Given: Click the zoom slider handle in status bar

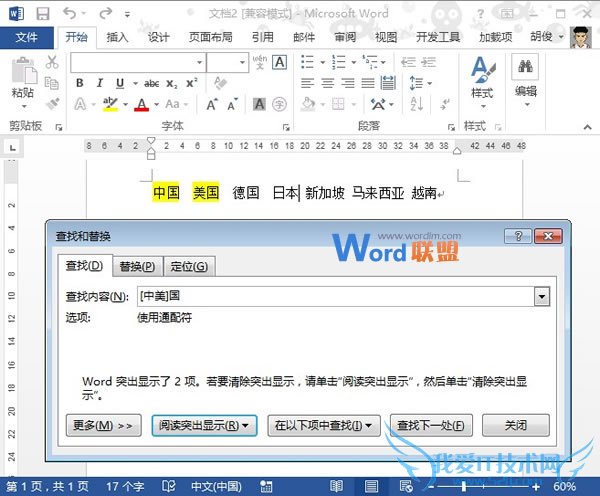Looking at the screenshot, I should click(x=463, y=486).
